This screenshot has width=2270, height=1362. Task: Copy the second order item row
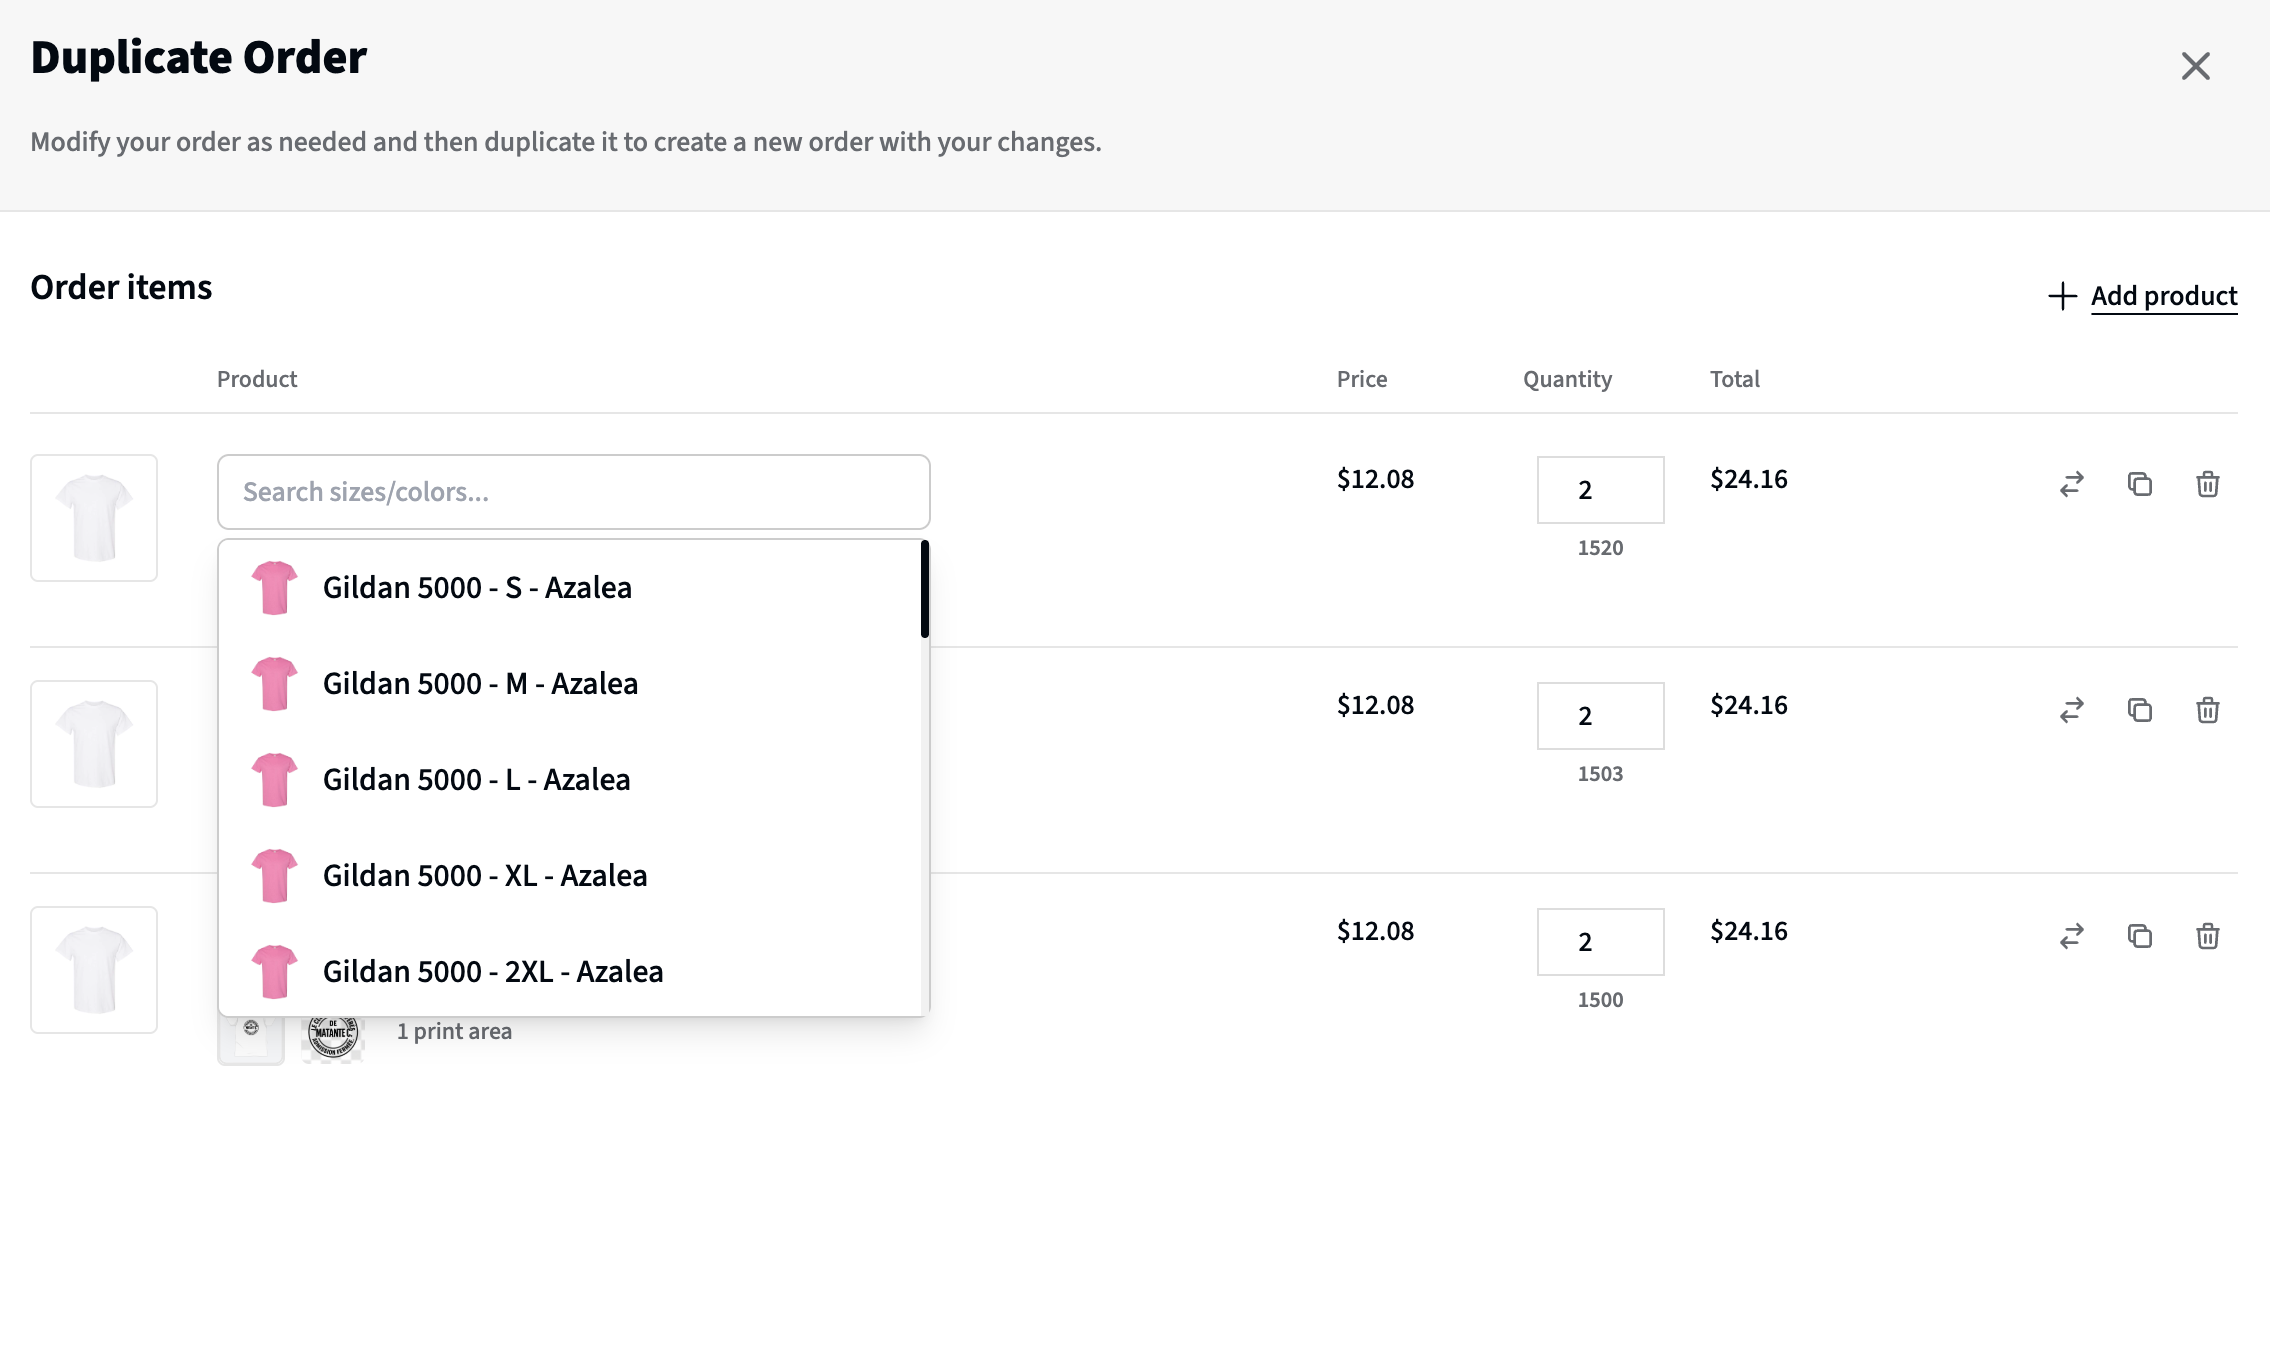coord(2139,711)
